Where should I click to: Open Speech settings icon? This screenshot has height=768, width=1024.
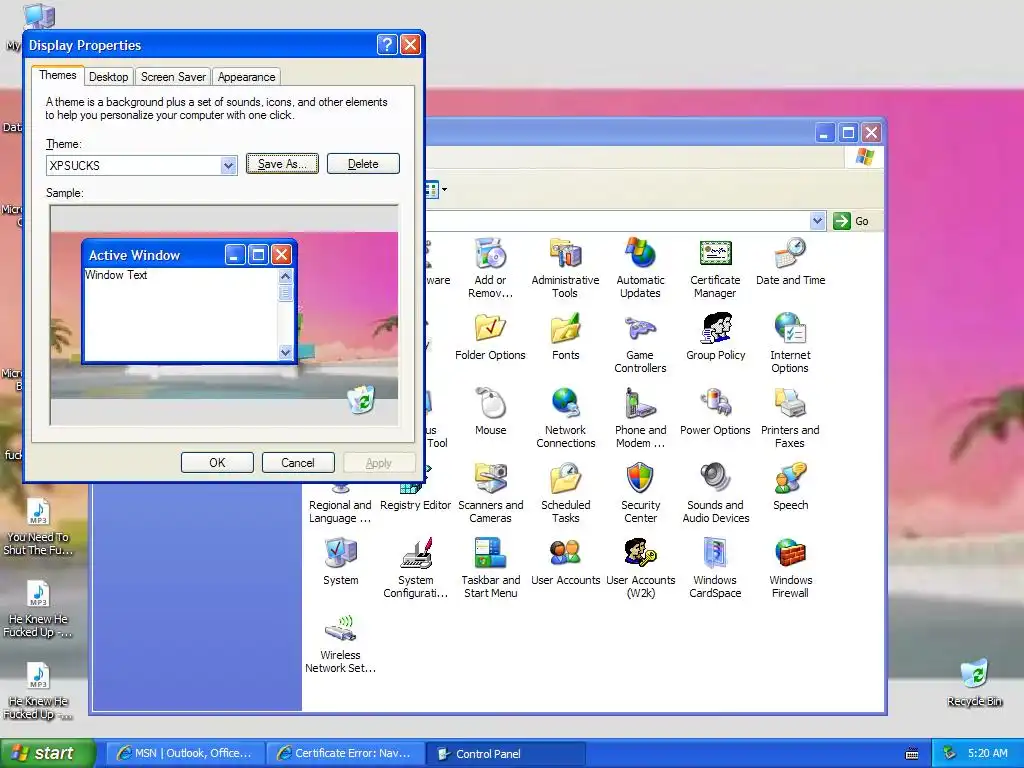pos(790,487)
